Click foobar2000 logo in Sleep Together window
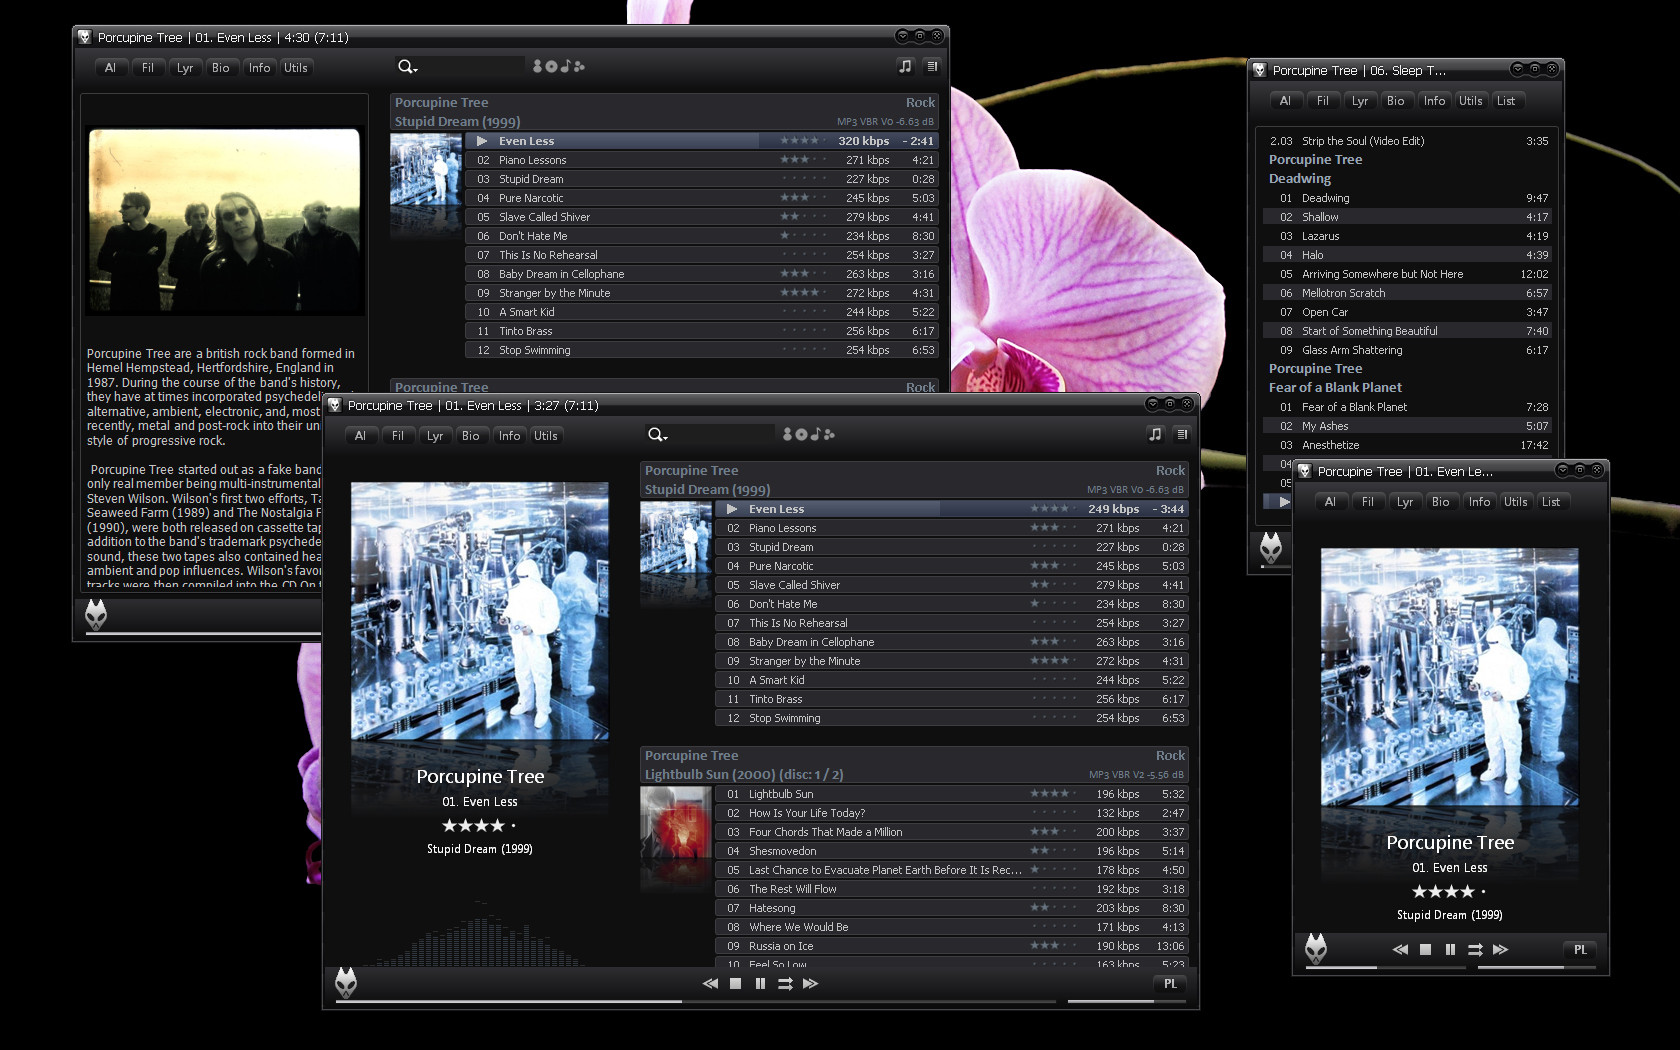 1271,547
